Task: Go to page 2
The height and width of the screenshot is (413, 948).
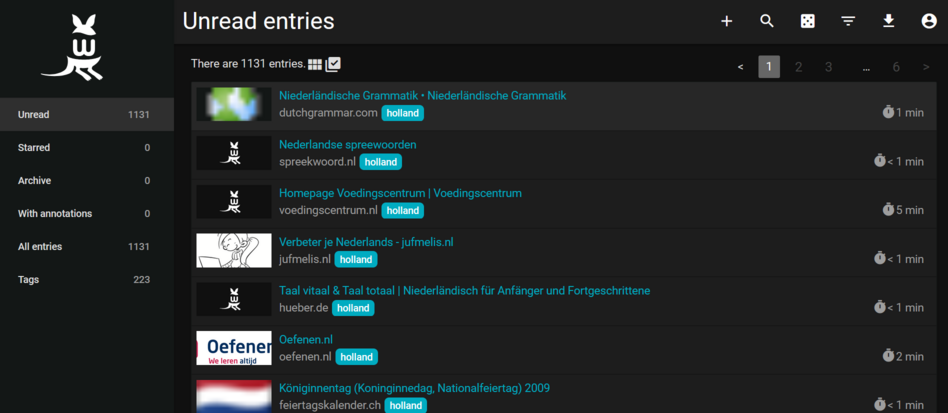Action: pos(799,67)
